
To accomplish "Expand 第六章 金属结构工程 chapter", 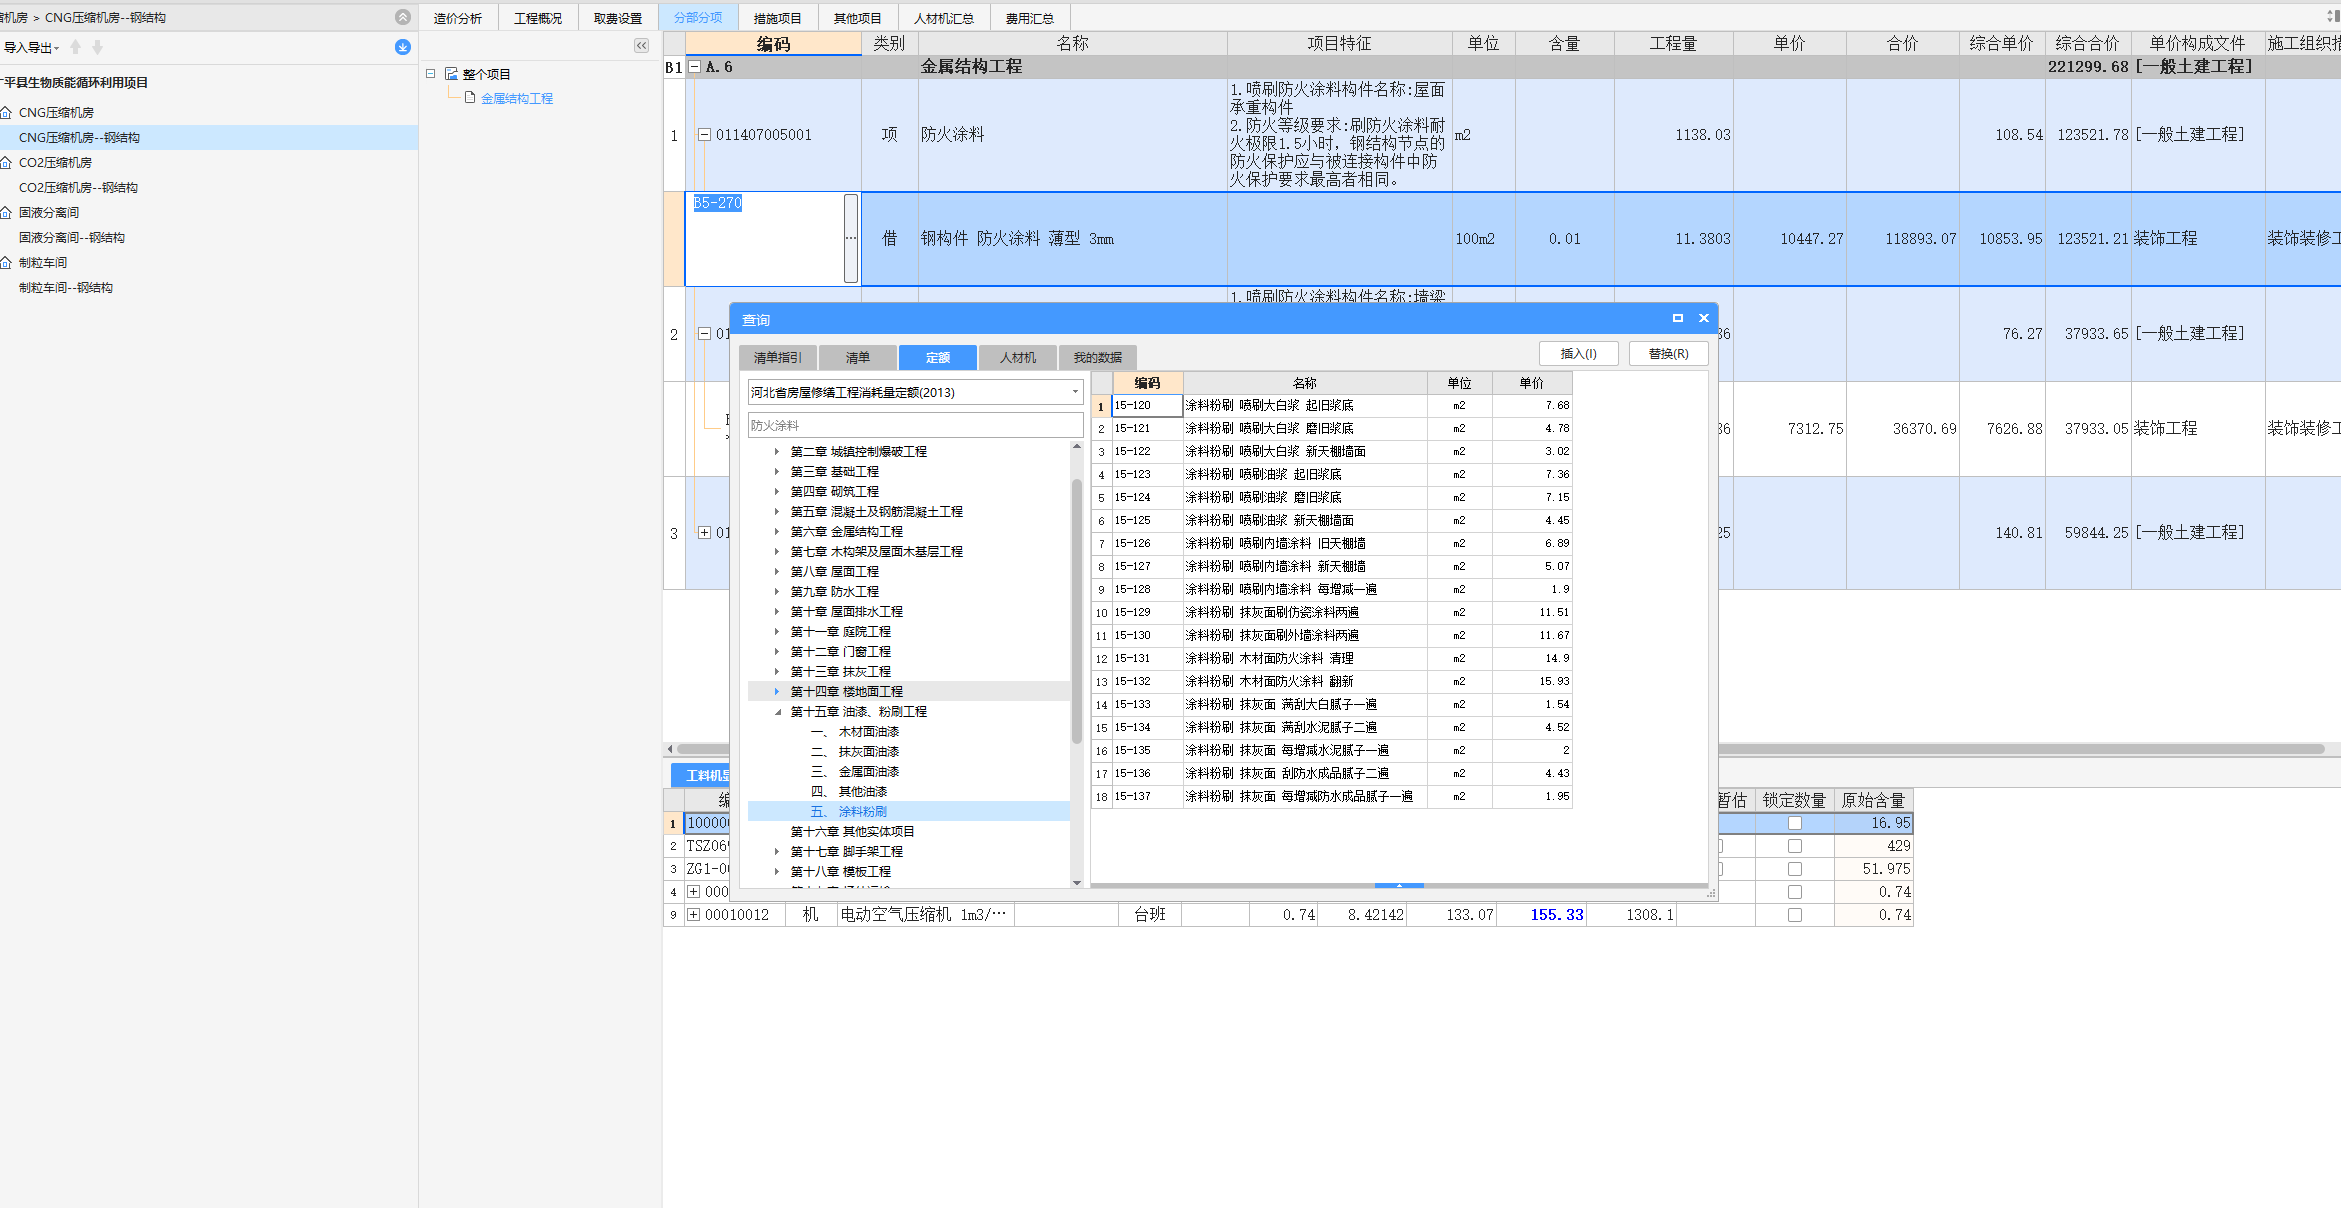I will pyautogui.click(x=777, y=532).
